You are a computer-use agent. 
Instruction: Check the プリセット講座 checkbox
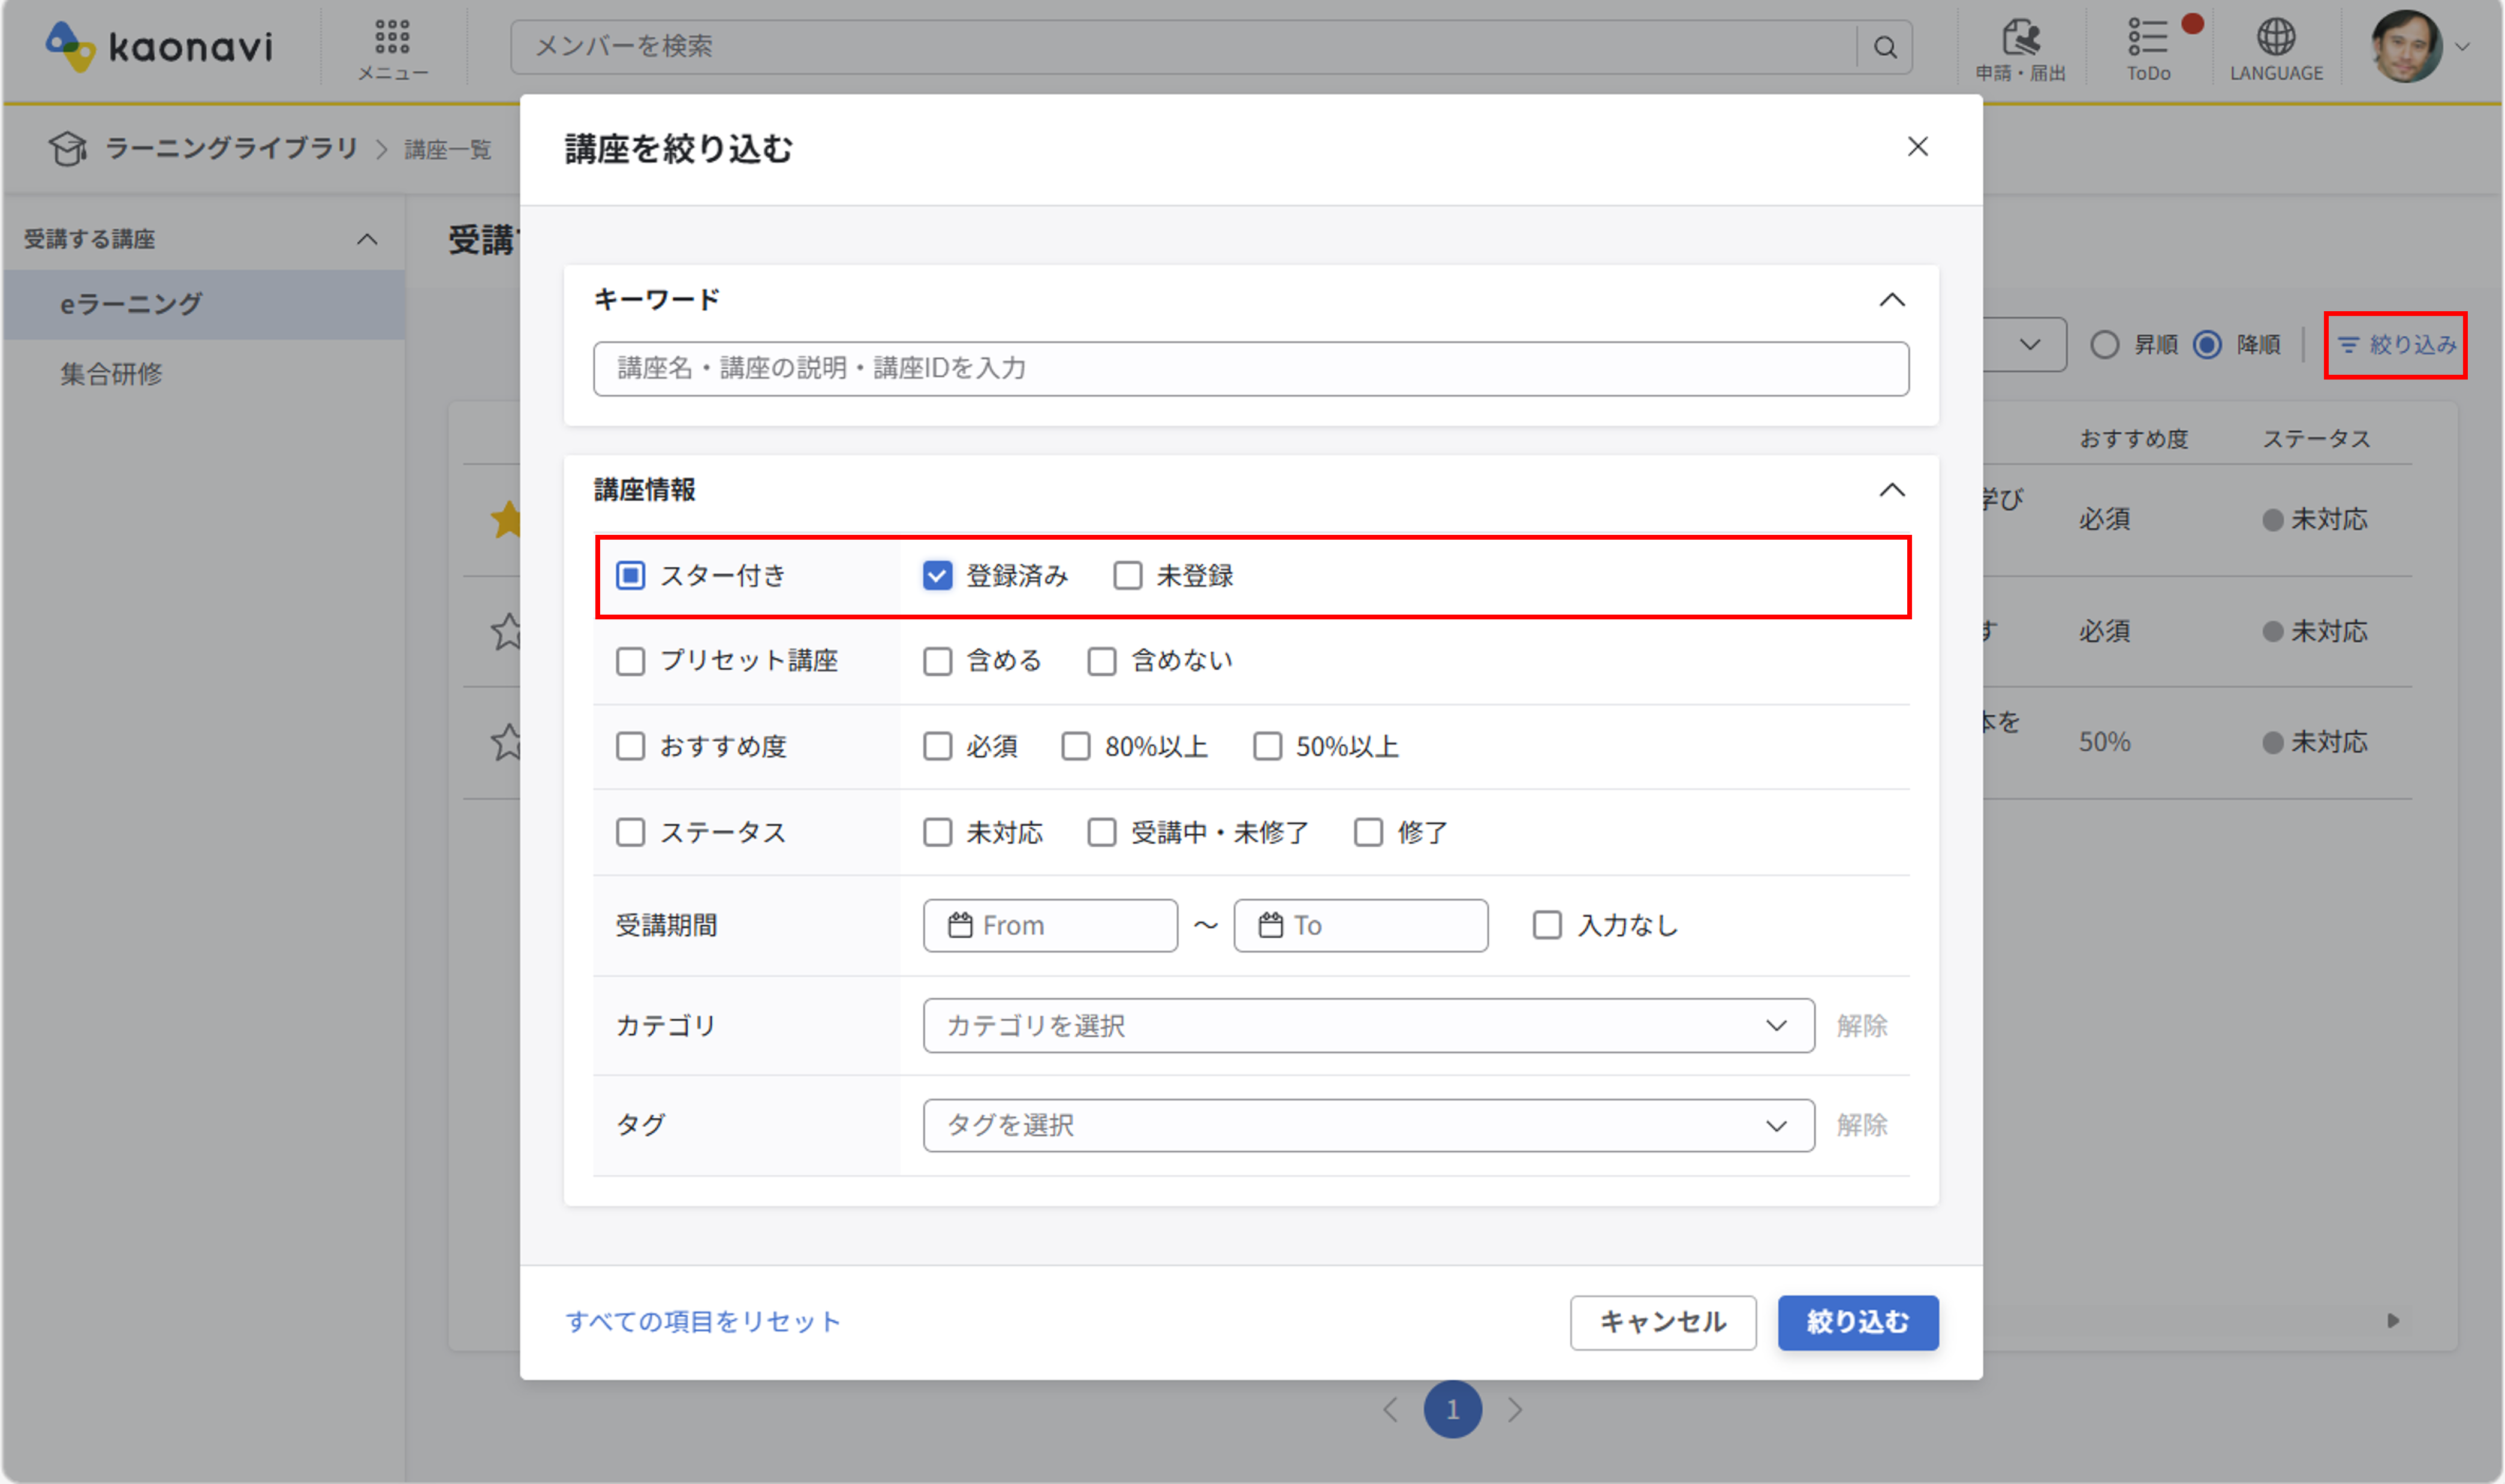(x=630, y=662)
